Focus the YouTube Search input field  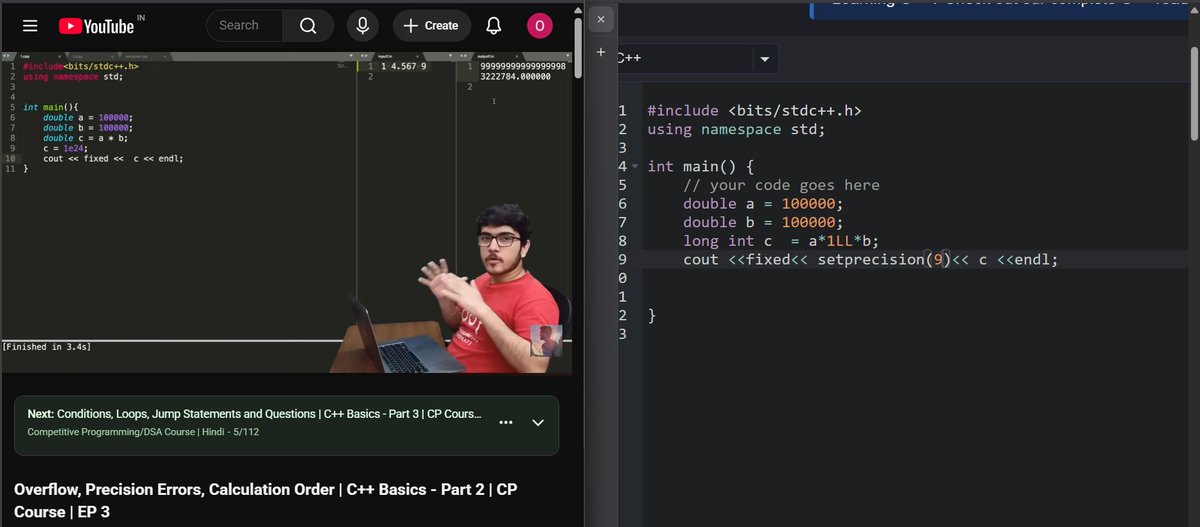click(245, 26)
